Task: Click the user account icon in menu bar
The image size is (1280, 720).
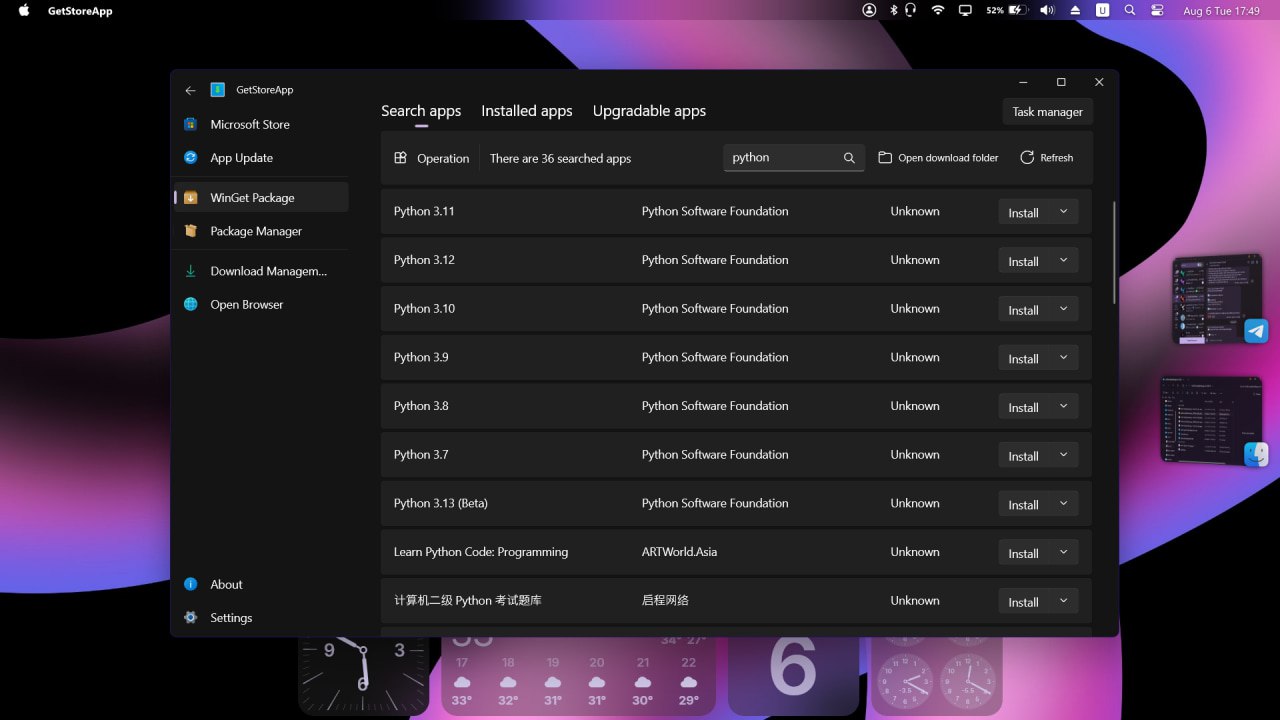Action: coord(869,10)
